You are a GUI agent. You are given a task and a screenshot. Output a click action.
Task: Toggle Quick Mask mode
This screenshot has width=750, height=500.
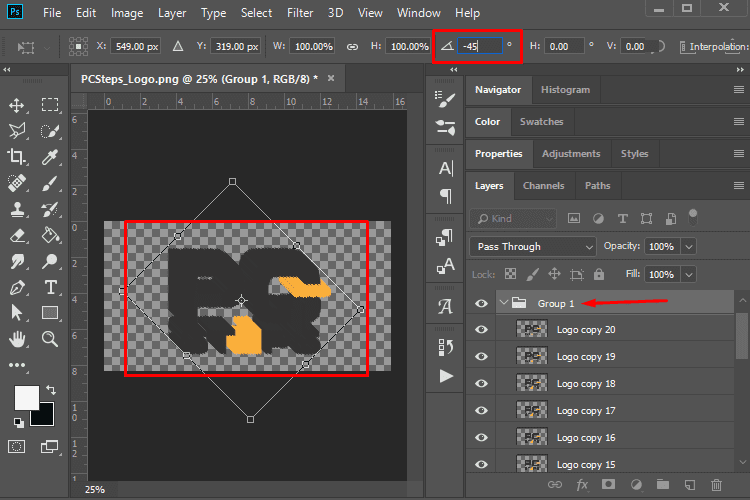[x=17, y=447]
